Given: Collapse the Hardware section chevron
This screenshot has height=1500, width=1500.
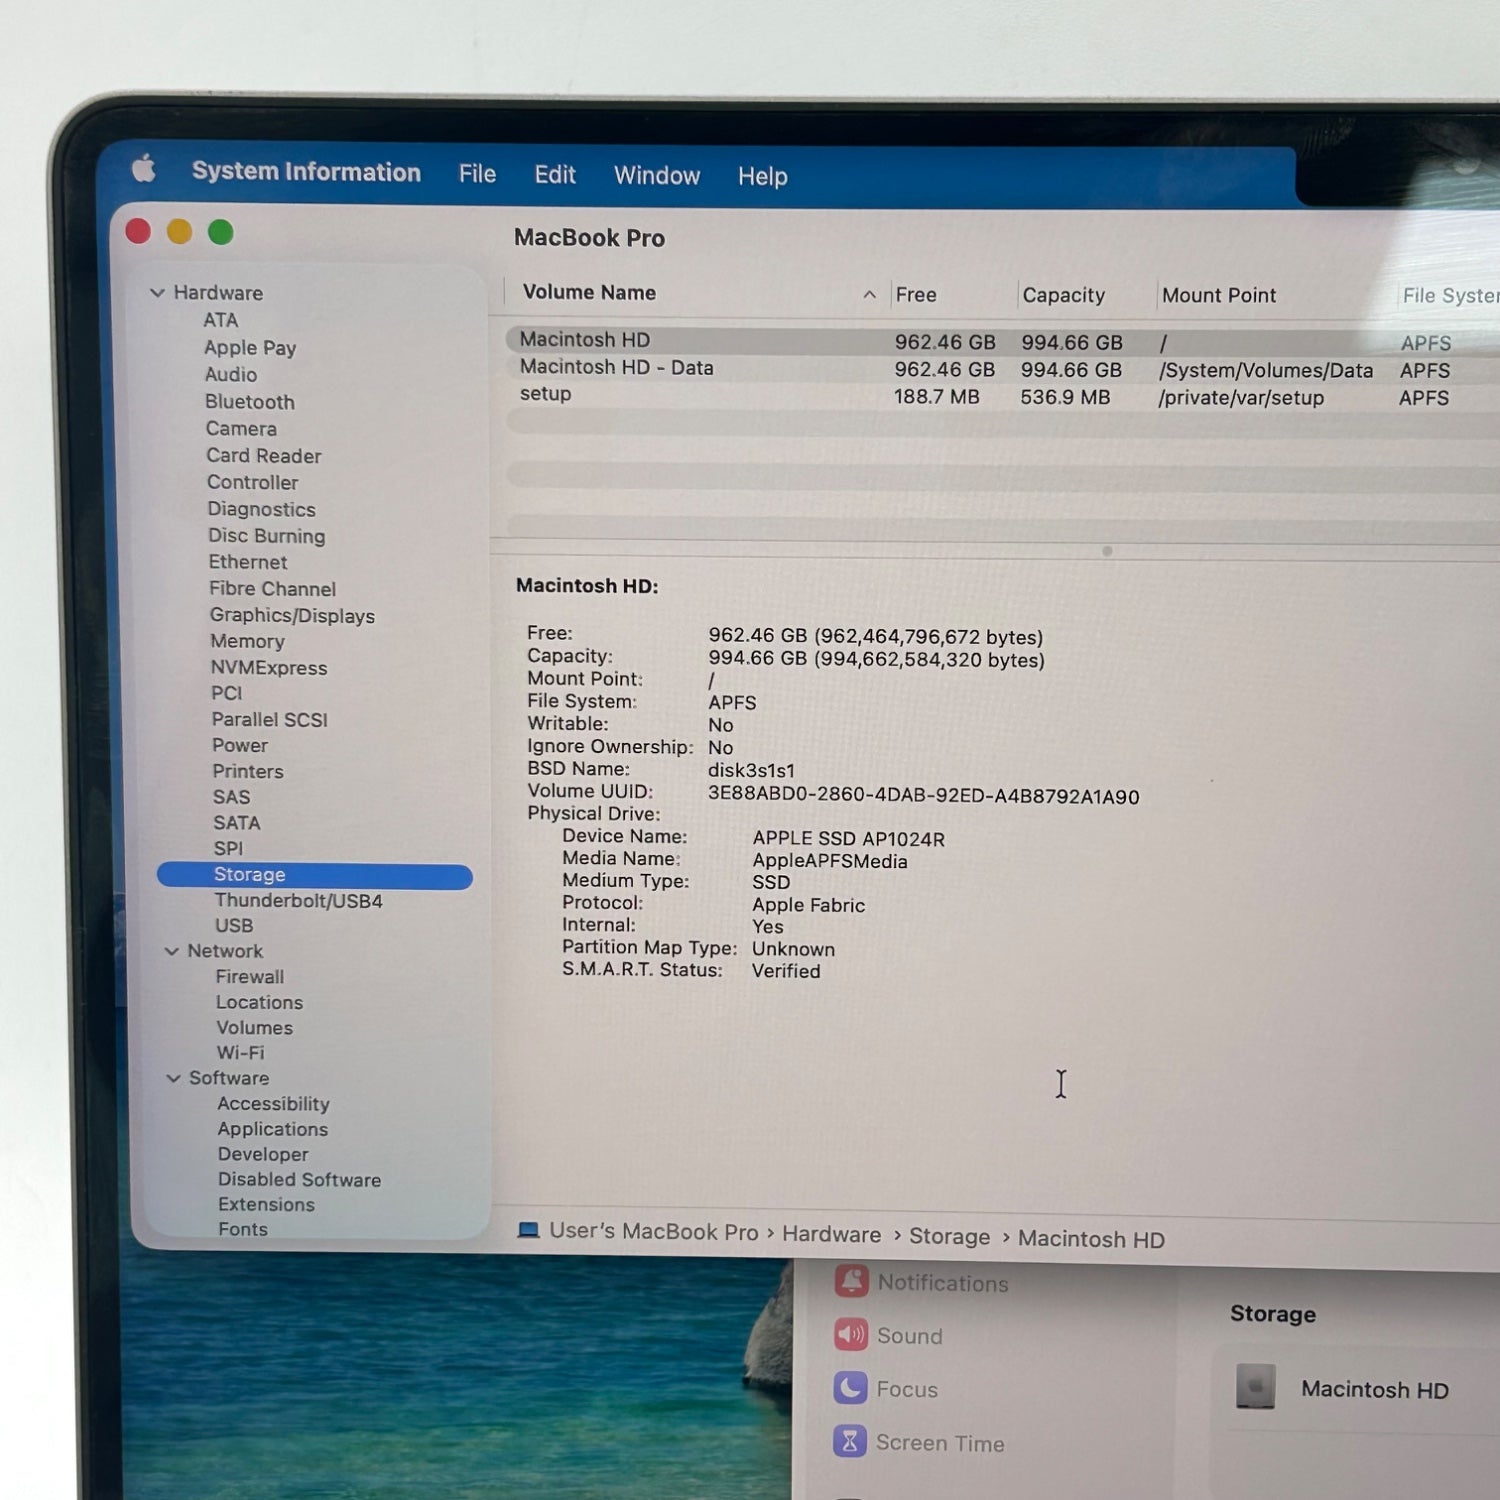Looking at the screenshot, I should (x=157, y=293).
